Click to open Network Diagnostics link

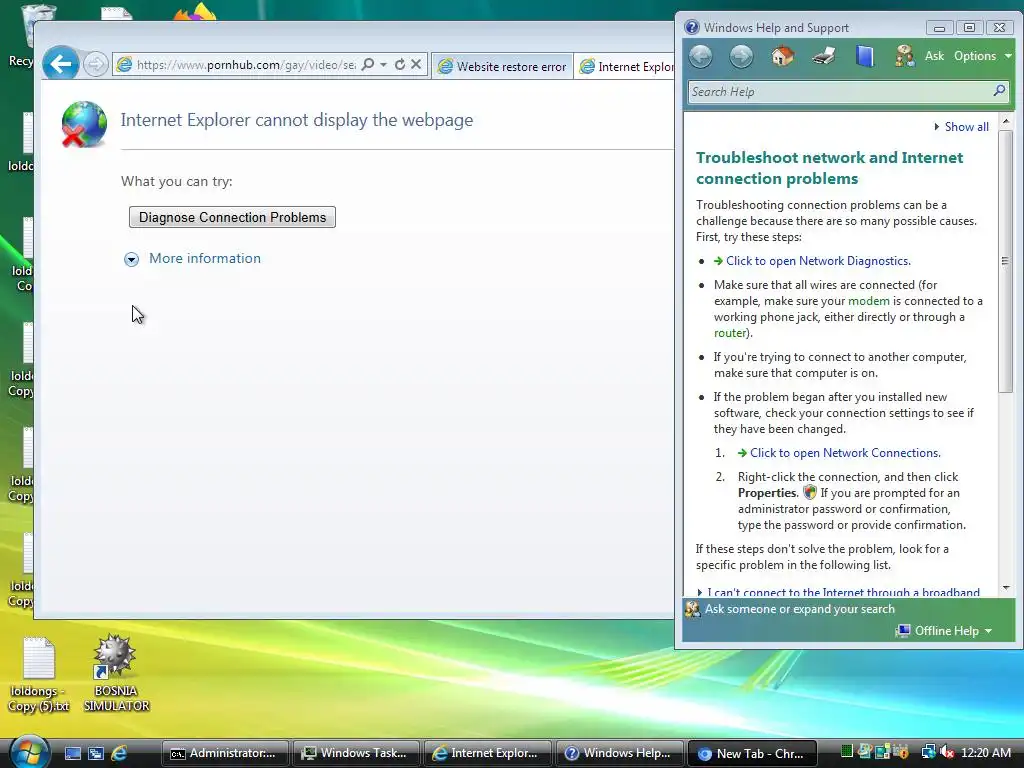click(818, 261)
